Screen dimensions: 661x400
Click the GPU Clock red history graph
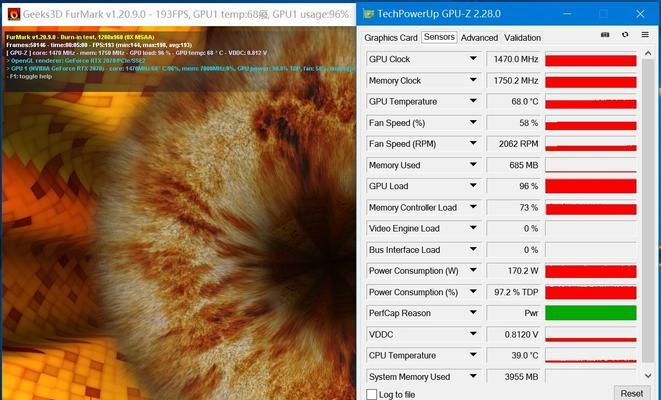591,59
